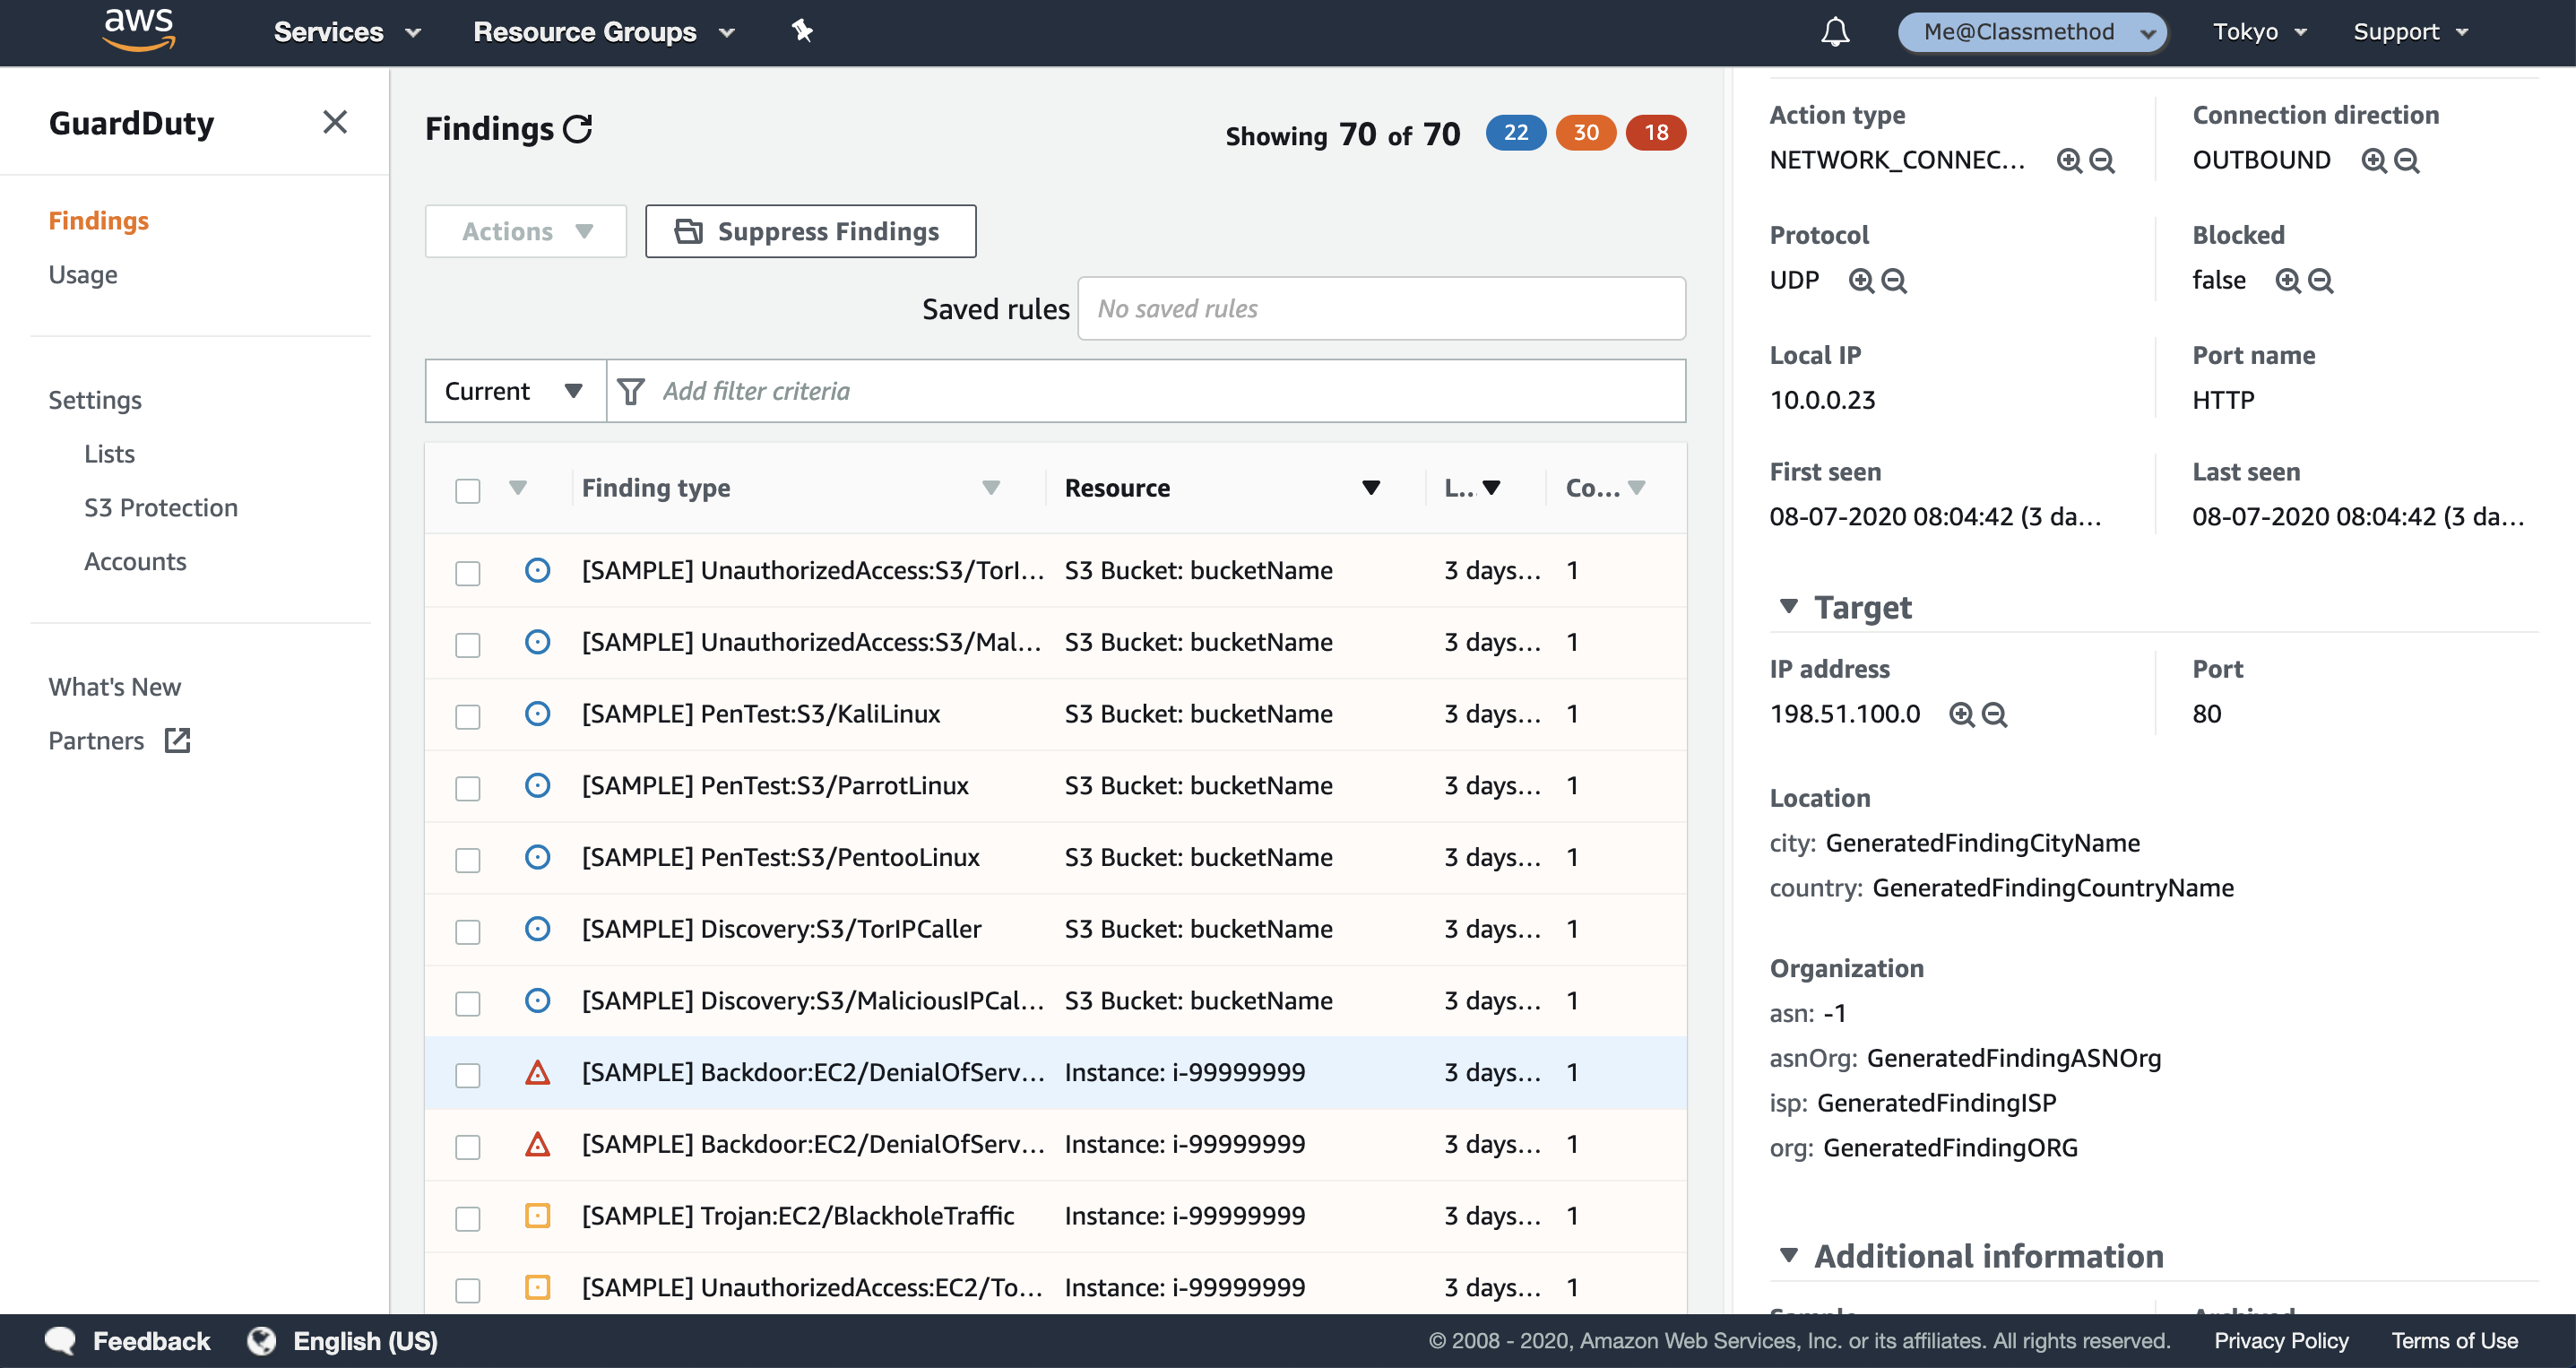The height and width of the screenshot is (1368, 2576).
Task: Check the UnauthorizedAccess:S3/TorI finding row
Action: (x=467, y=573)
